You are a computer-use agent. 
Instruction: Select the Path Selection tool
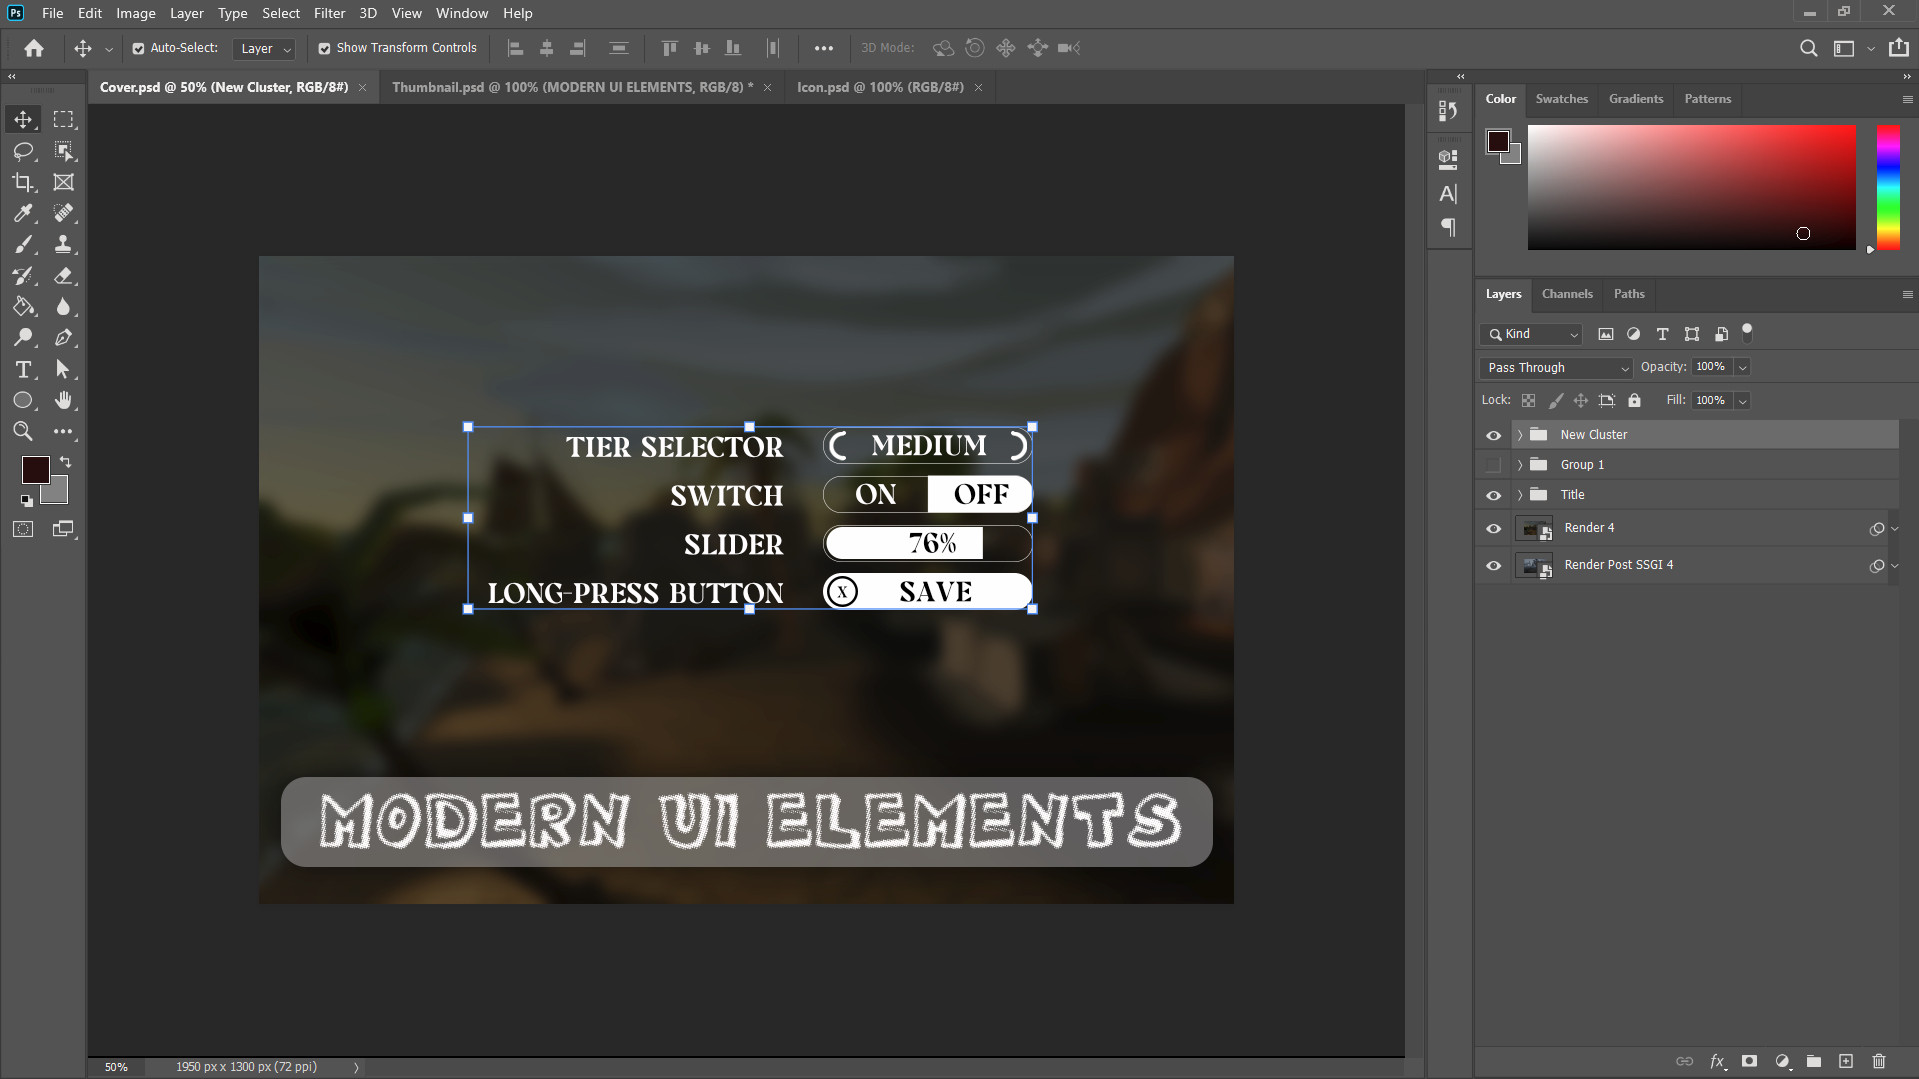click(64, 370)
